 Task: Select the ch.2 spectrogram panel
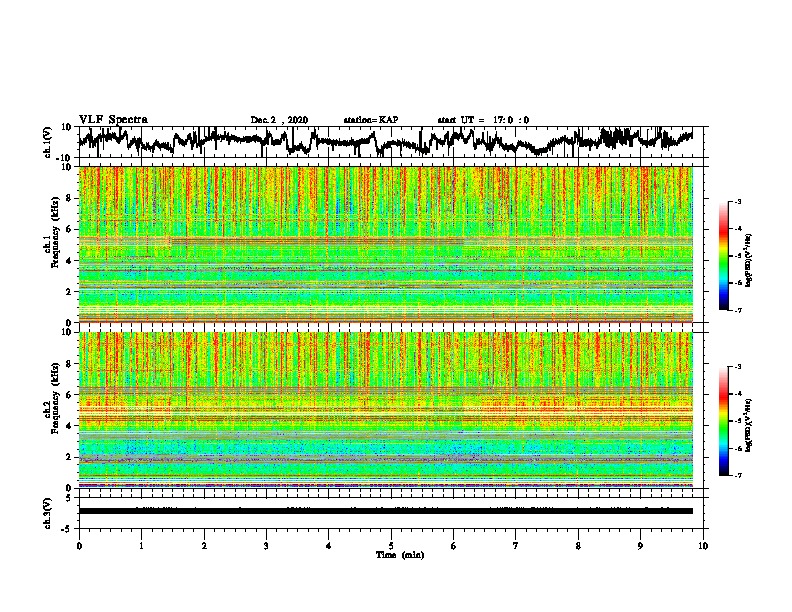coord(391,410)
